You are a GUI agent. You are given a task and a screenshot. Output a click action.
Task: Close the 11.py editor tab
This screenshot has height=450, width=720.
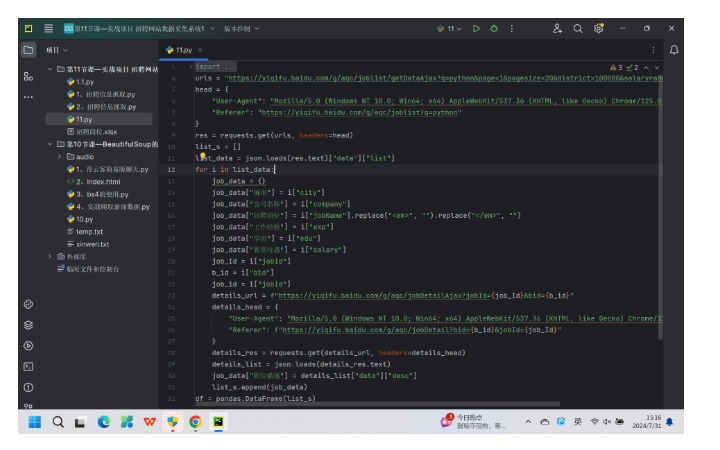200,50
